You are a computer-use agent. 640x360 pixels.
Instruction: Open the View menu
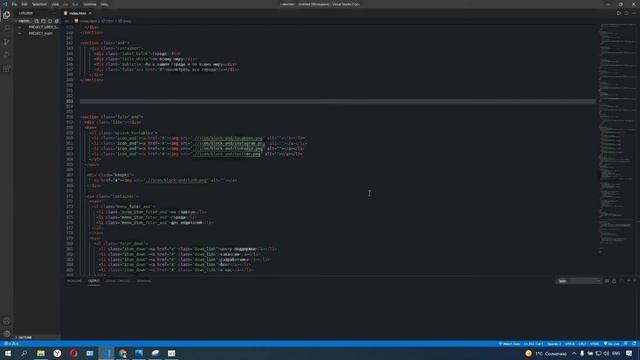pyautogui.click(x=55, y=4)
